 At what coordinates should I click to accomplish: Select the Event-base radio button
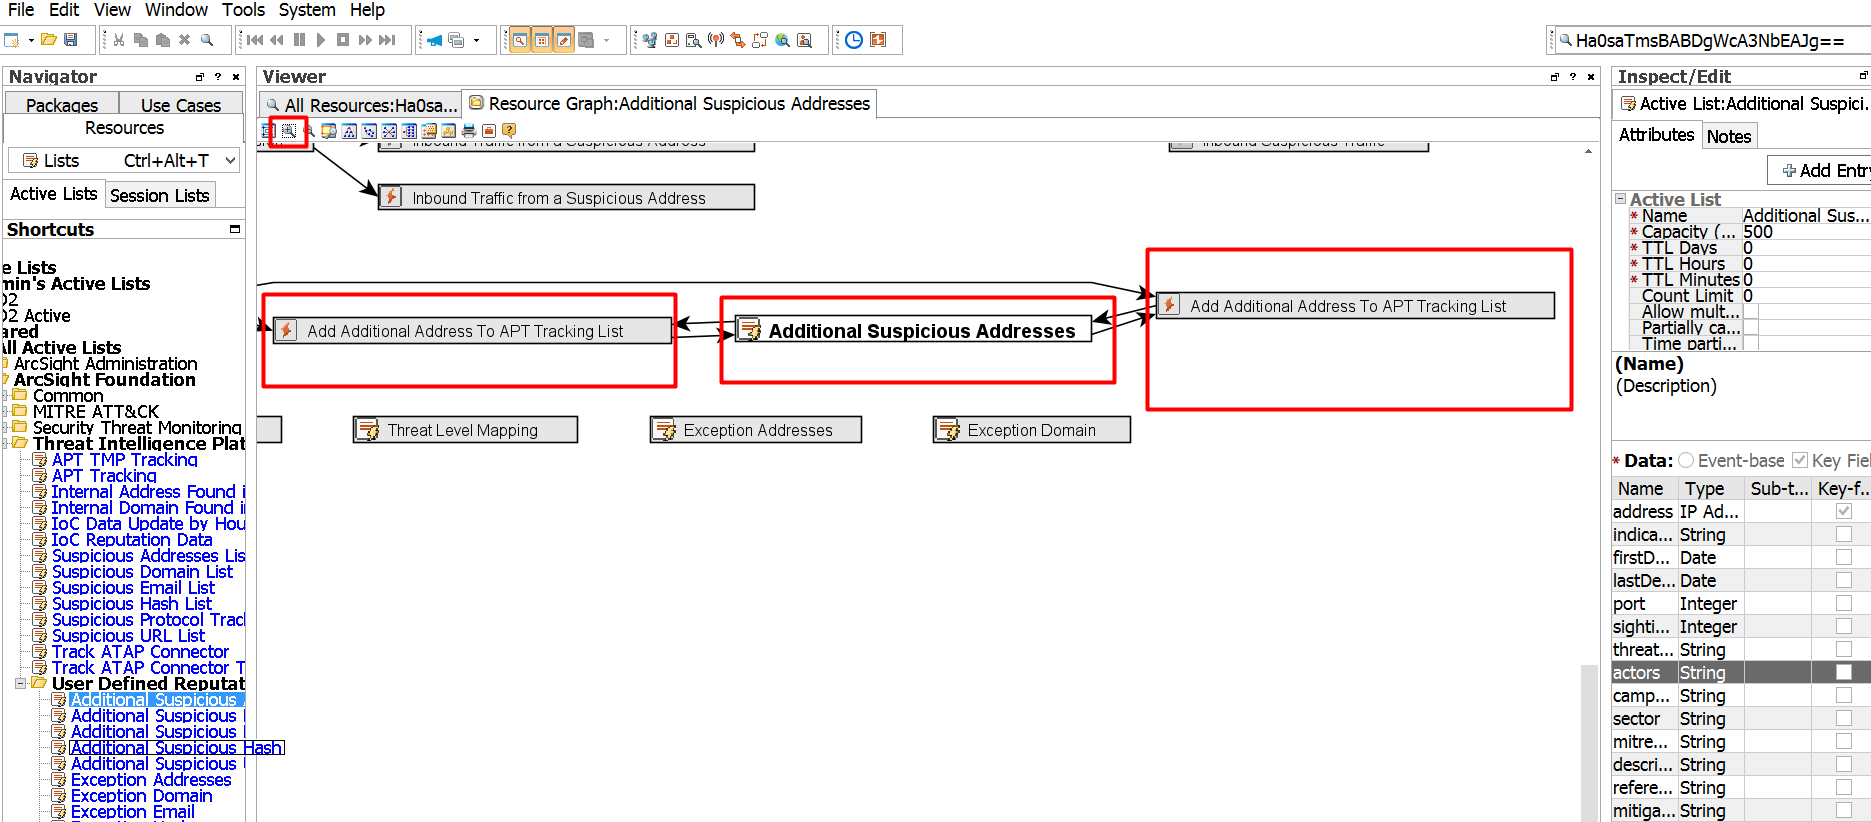1686,460
